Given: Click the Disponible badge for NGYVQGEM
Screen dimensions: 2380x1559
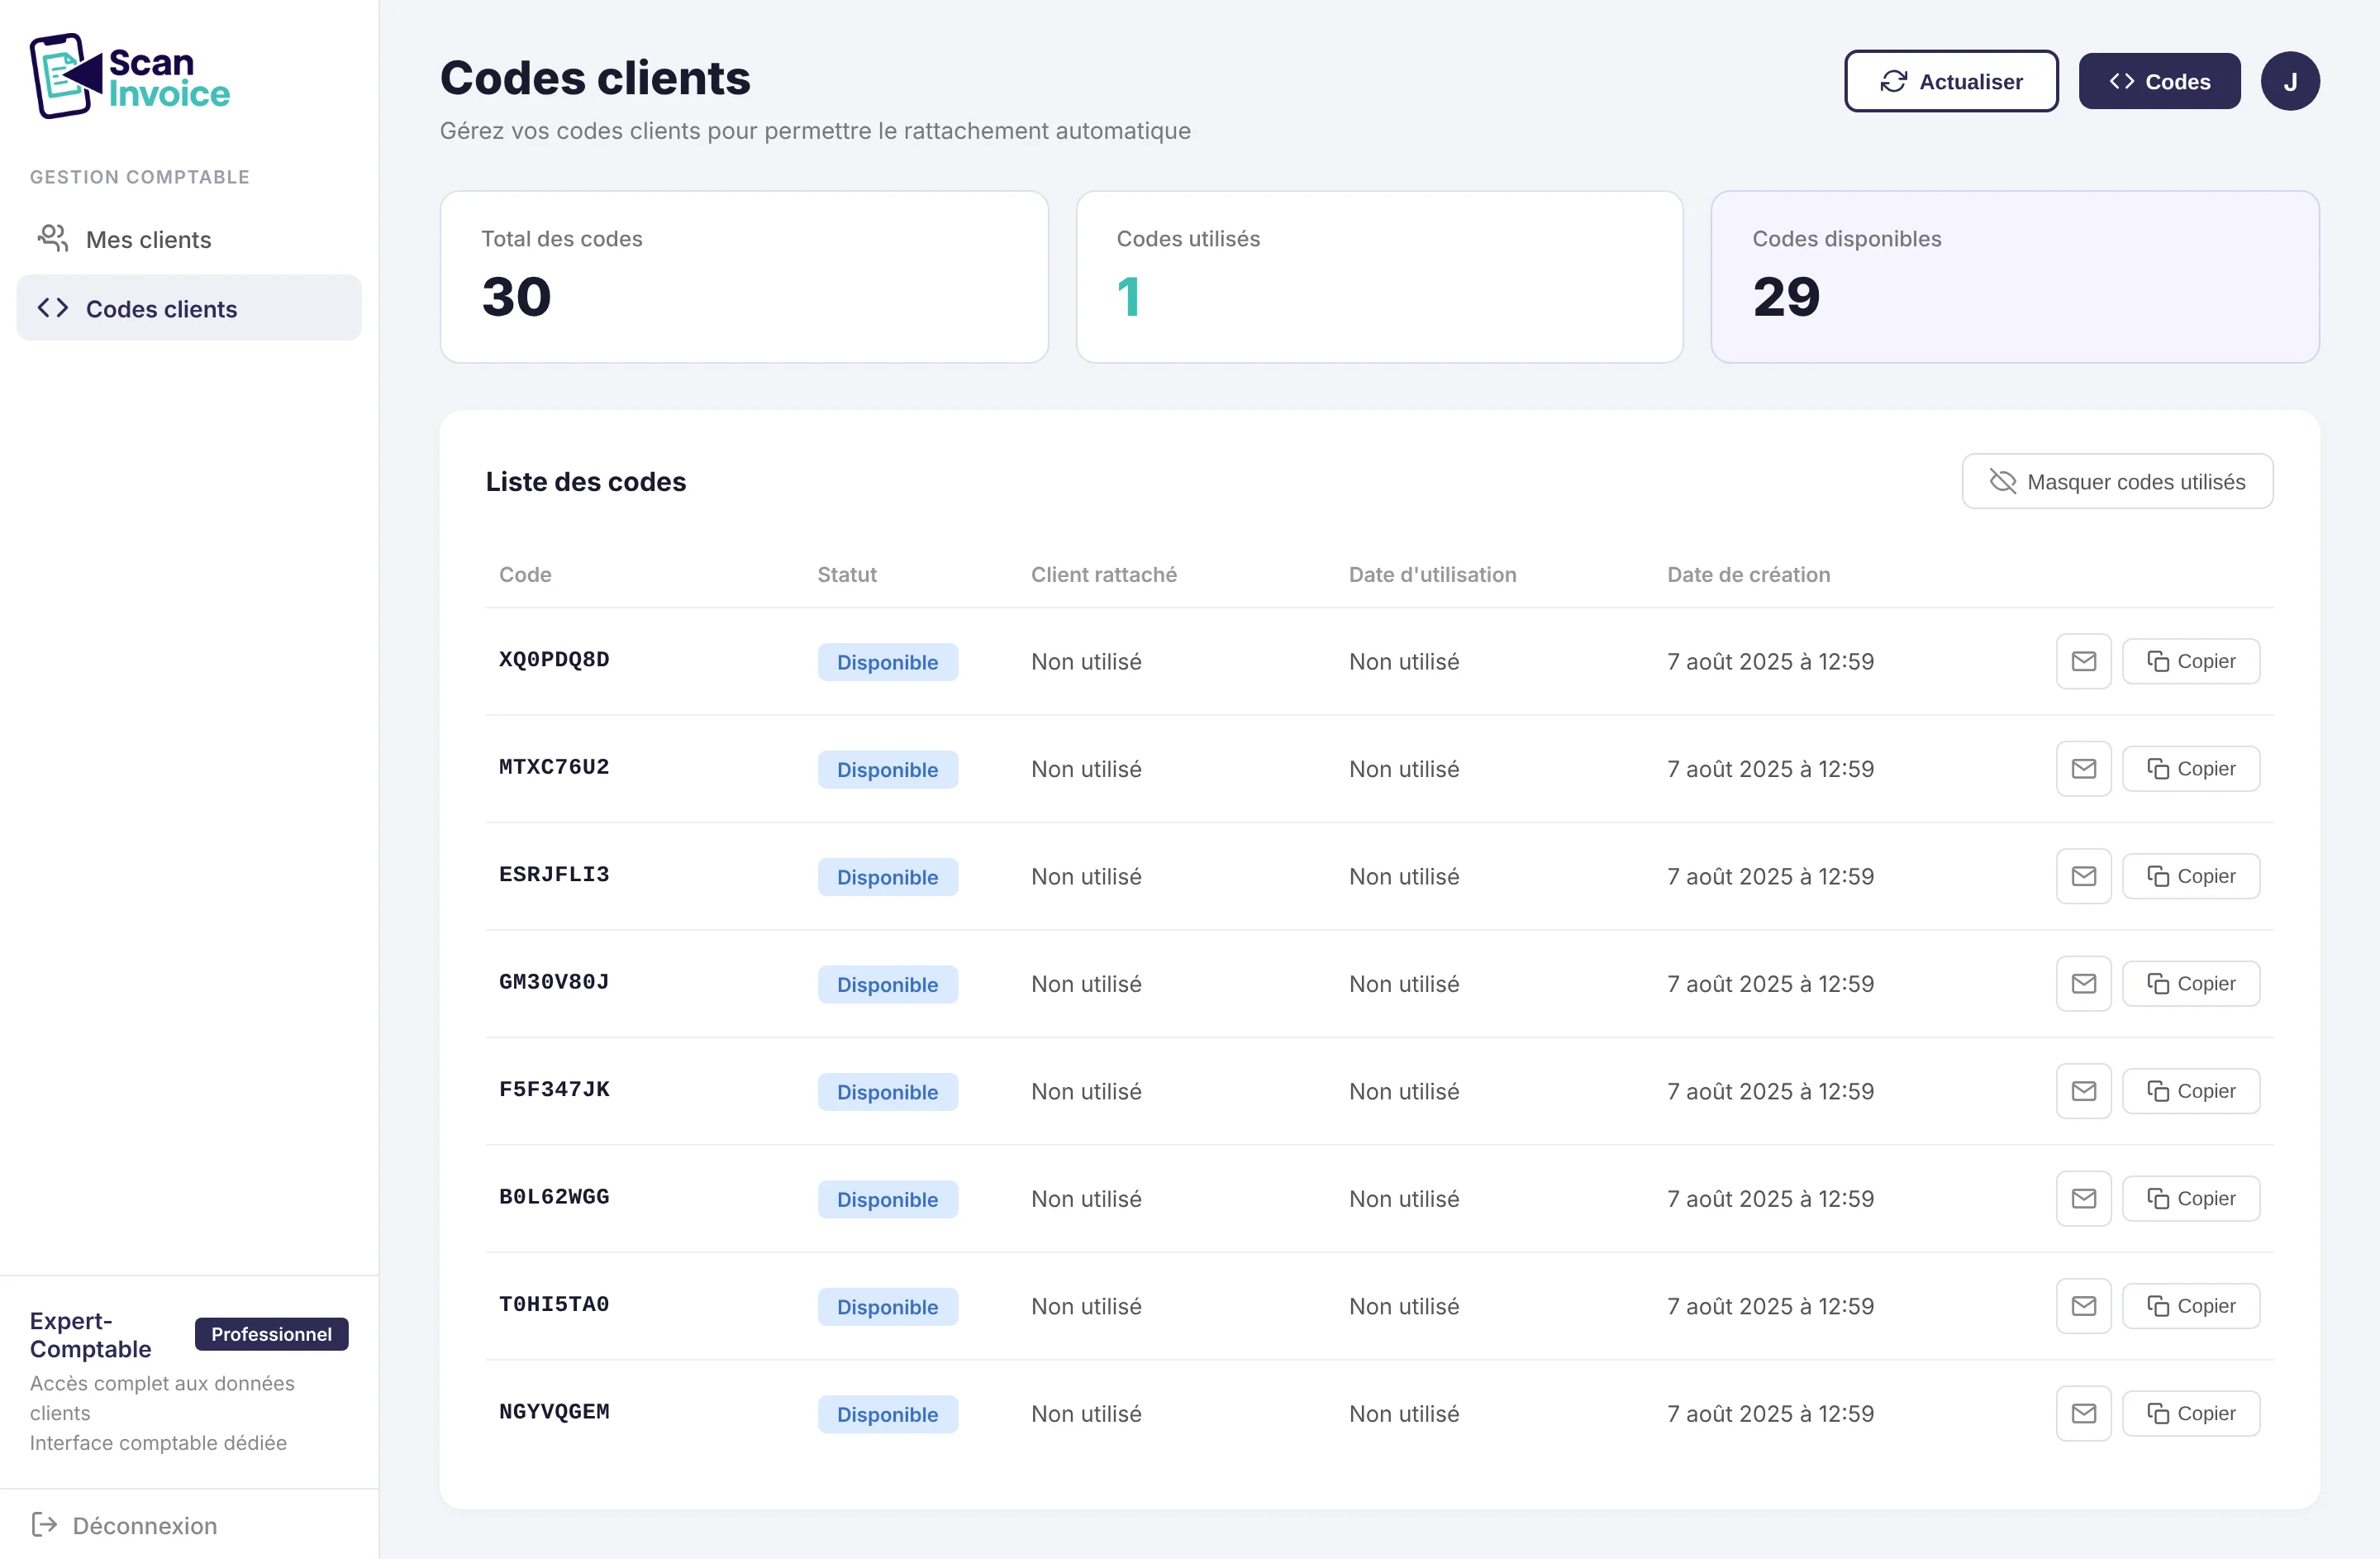Looking at the screenshot, I should [x=888, y=1413].
